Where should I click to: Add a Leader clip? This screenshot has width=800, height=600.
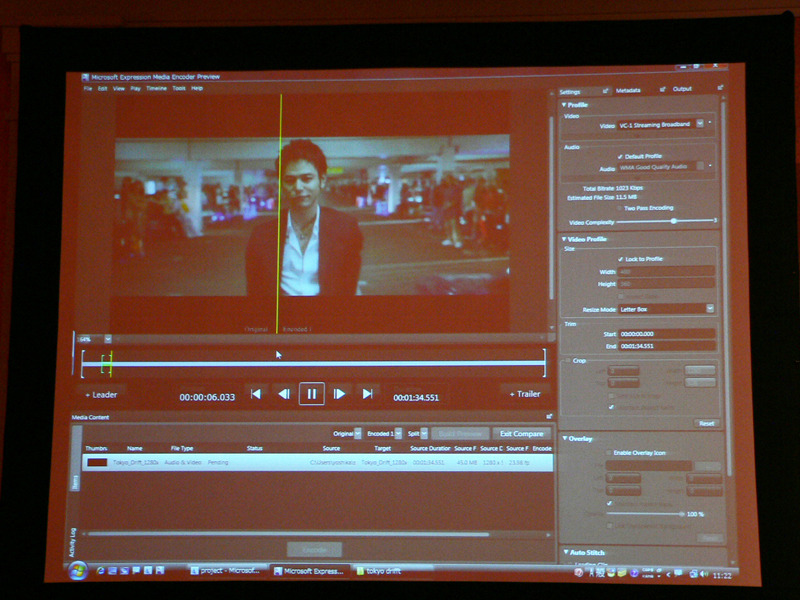101,395
